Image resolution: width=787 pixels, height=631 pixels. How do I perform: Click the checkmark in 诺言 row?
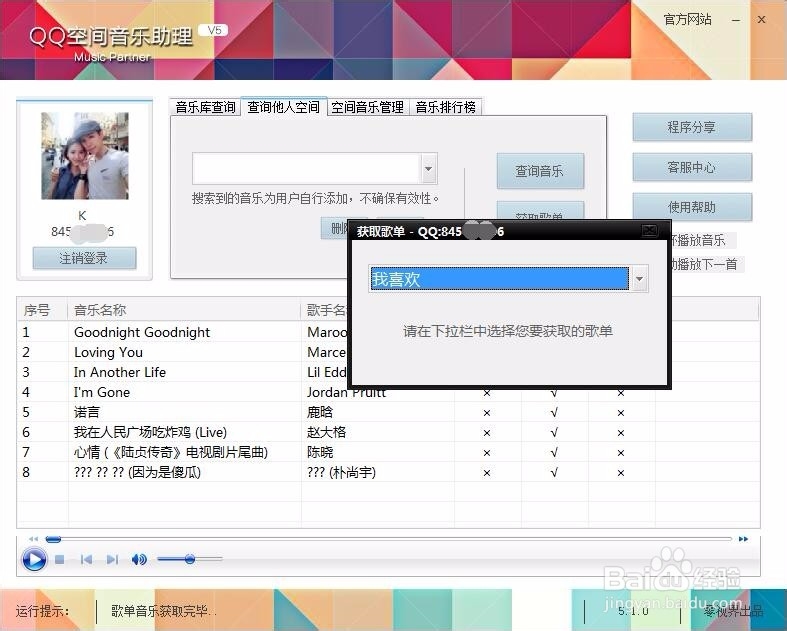point(554,413)
